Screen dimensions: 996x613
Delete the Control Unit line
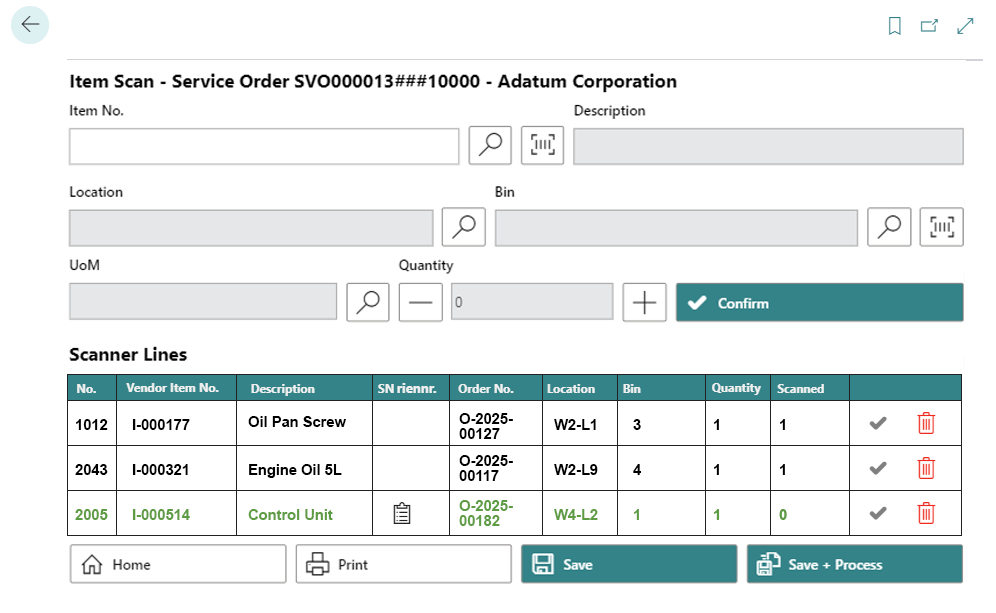point(926,513)
